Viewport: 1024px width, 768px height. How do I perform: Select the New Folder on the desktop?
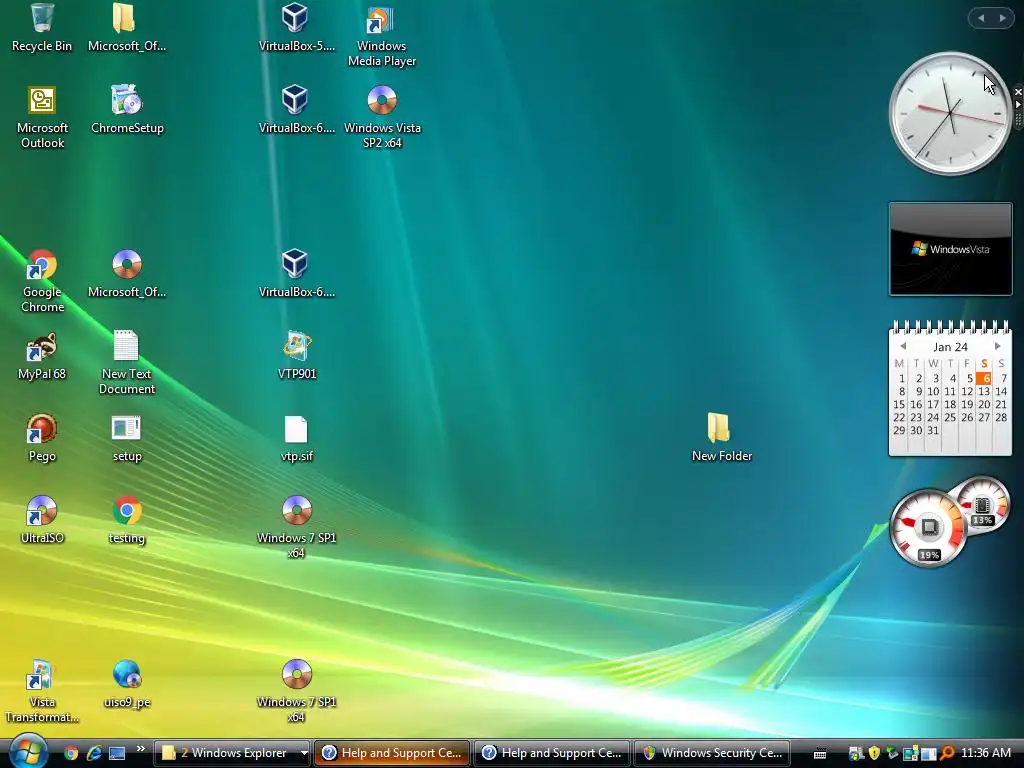click(x=722, y=438)
